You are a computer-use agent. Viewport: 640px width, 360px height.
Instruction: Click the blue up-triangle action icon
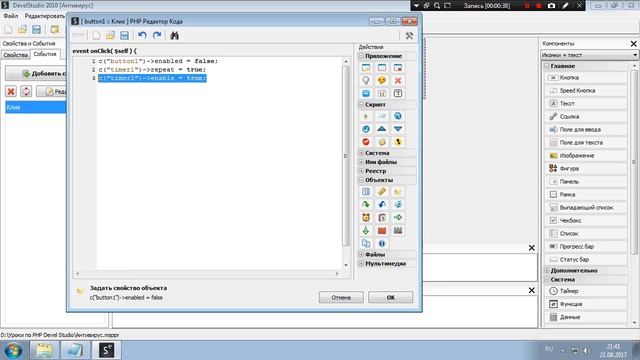point(382,129)
